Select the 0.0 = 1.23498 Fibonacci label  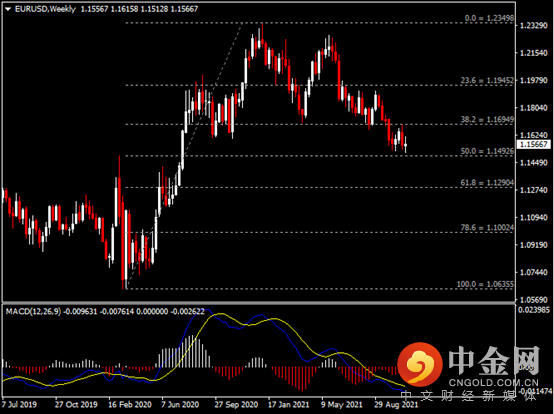click(489, 18)
